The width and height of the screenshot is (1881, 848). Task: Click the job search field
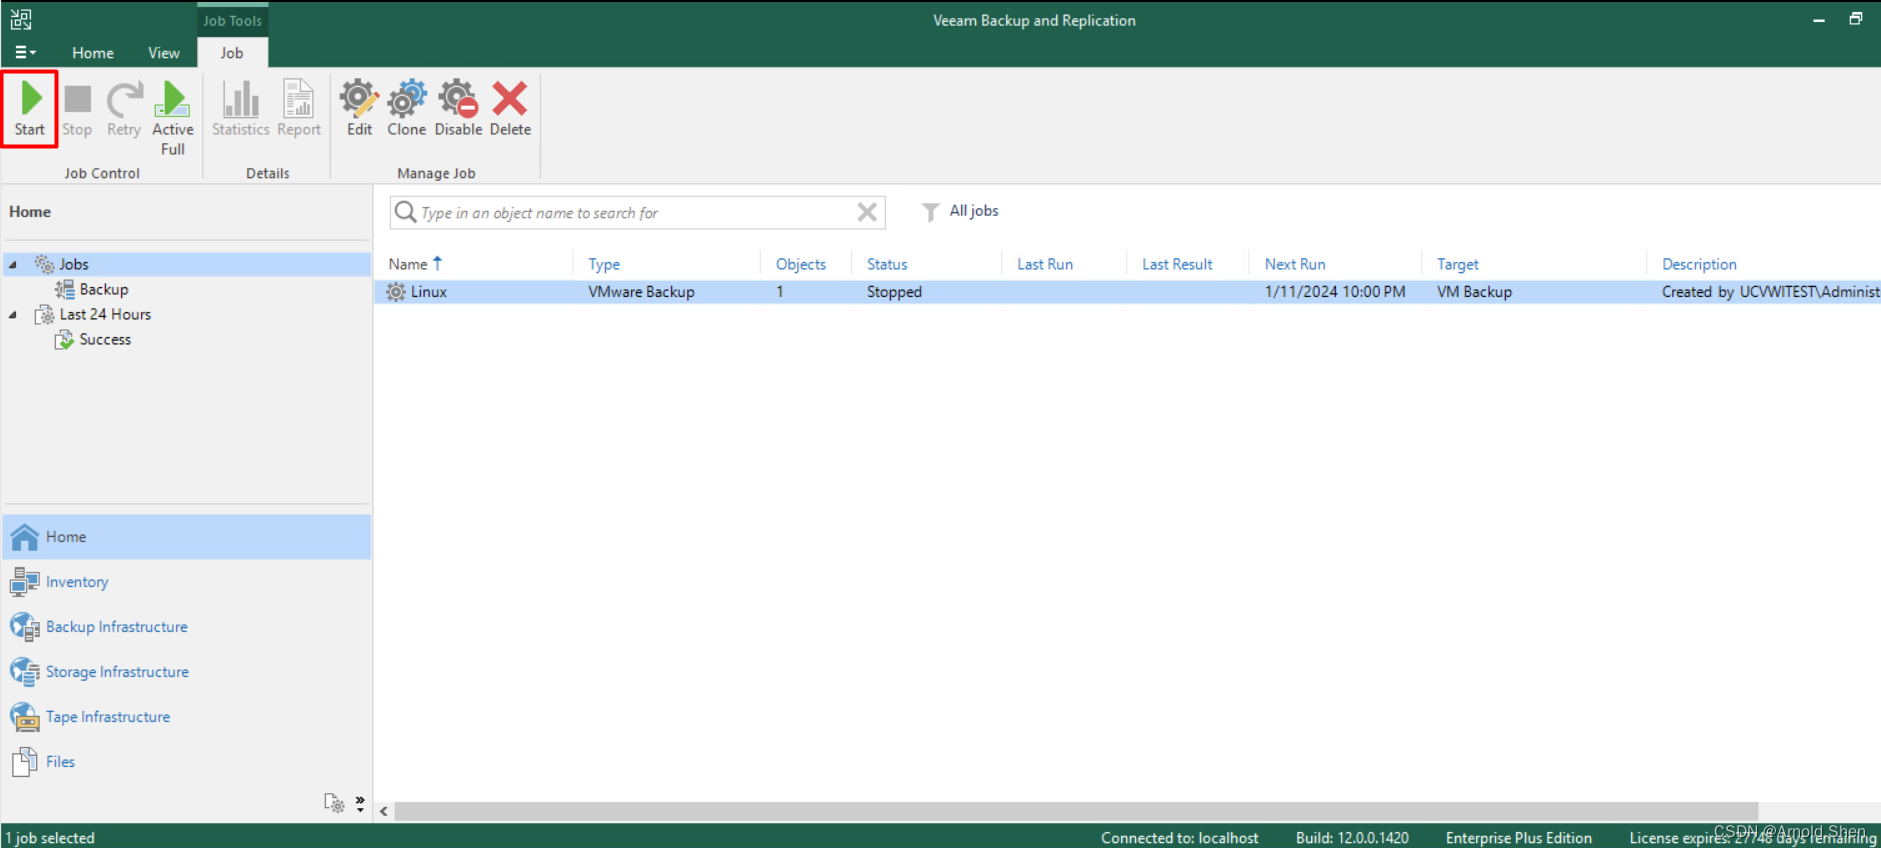pyautogui.click(x=636, y=212)
